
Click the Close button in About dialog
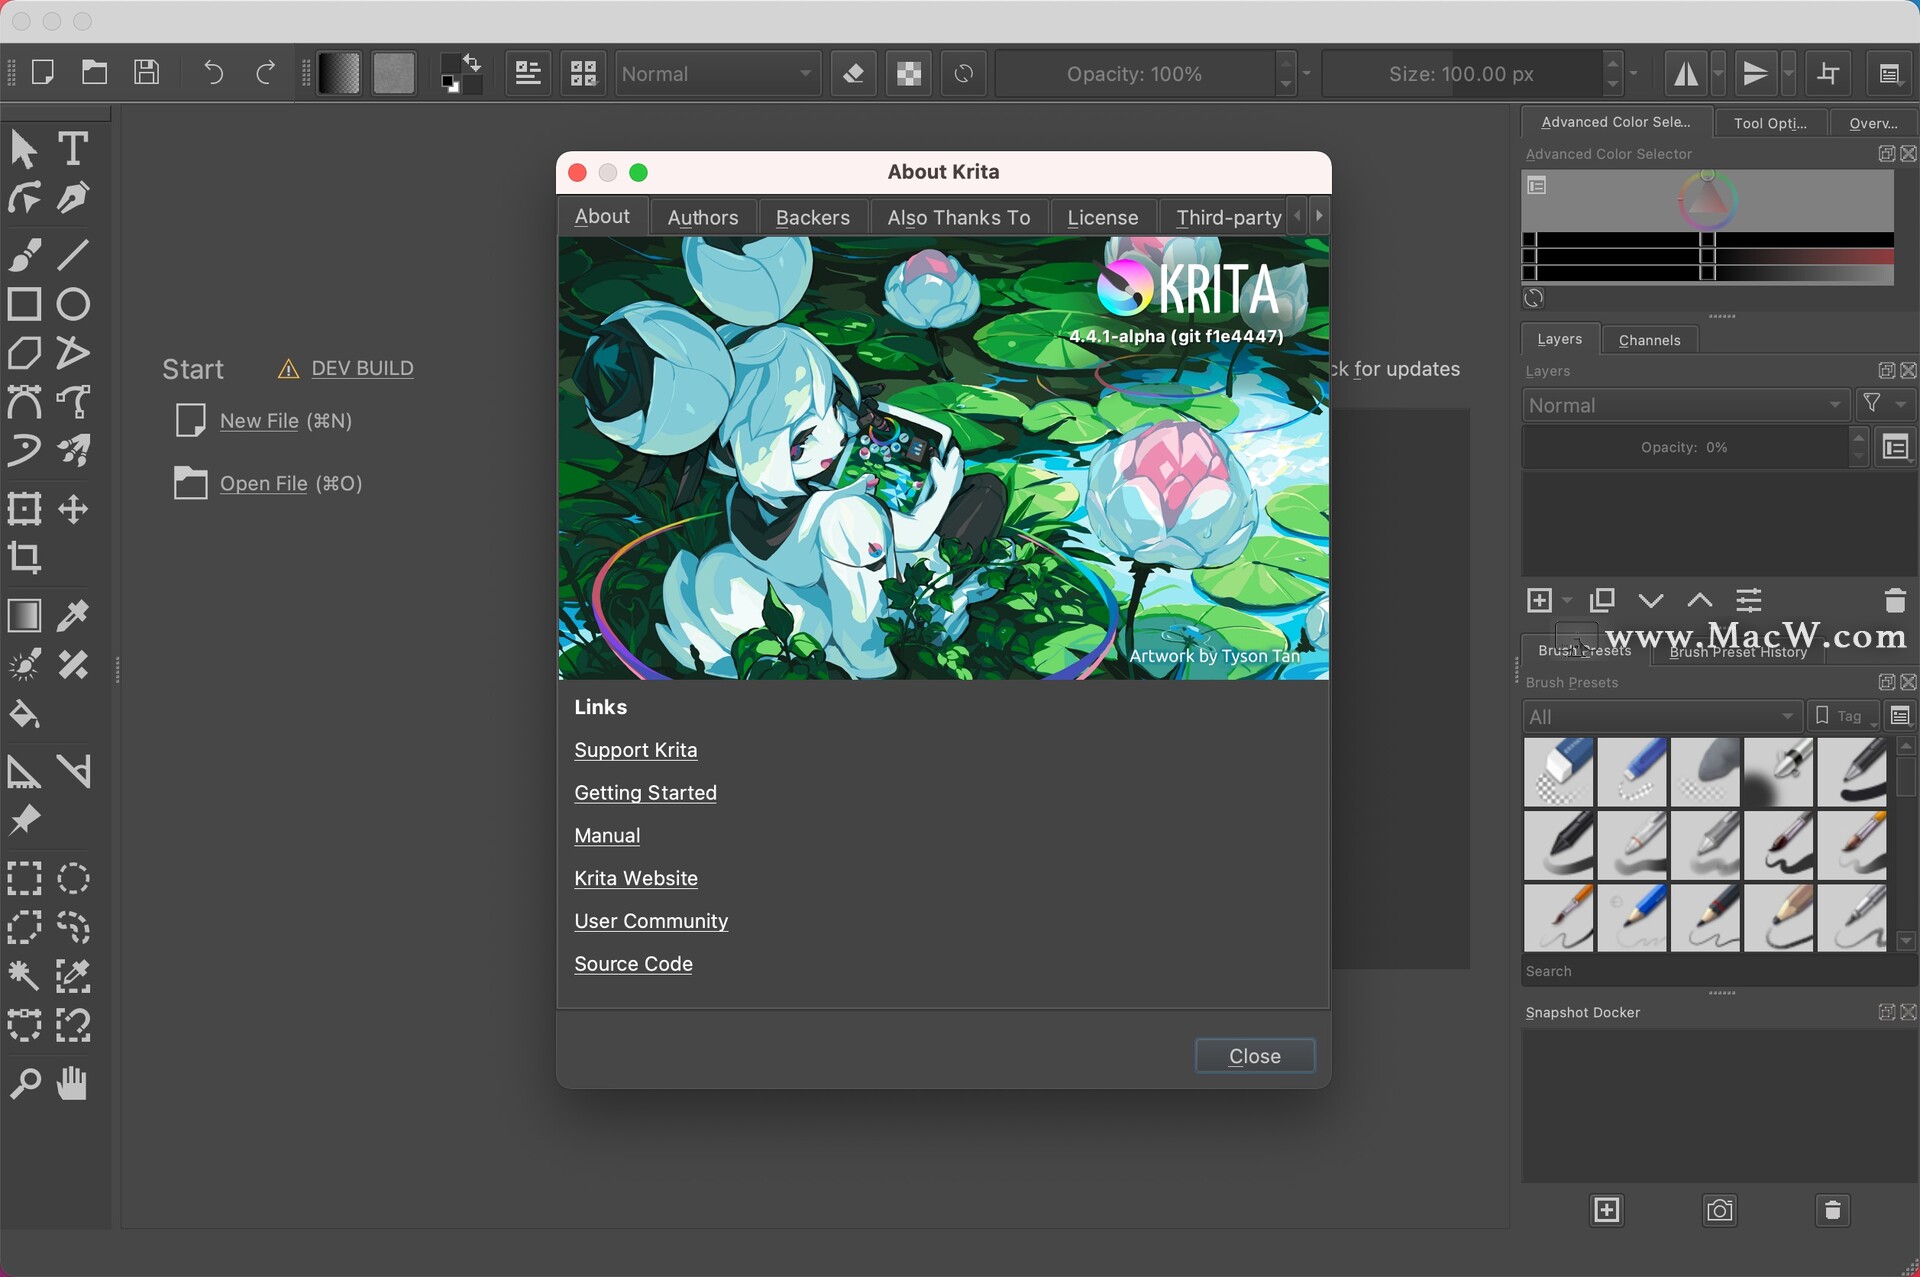tap(1254, 1055)
